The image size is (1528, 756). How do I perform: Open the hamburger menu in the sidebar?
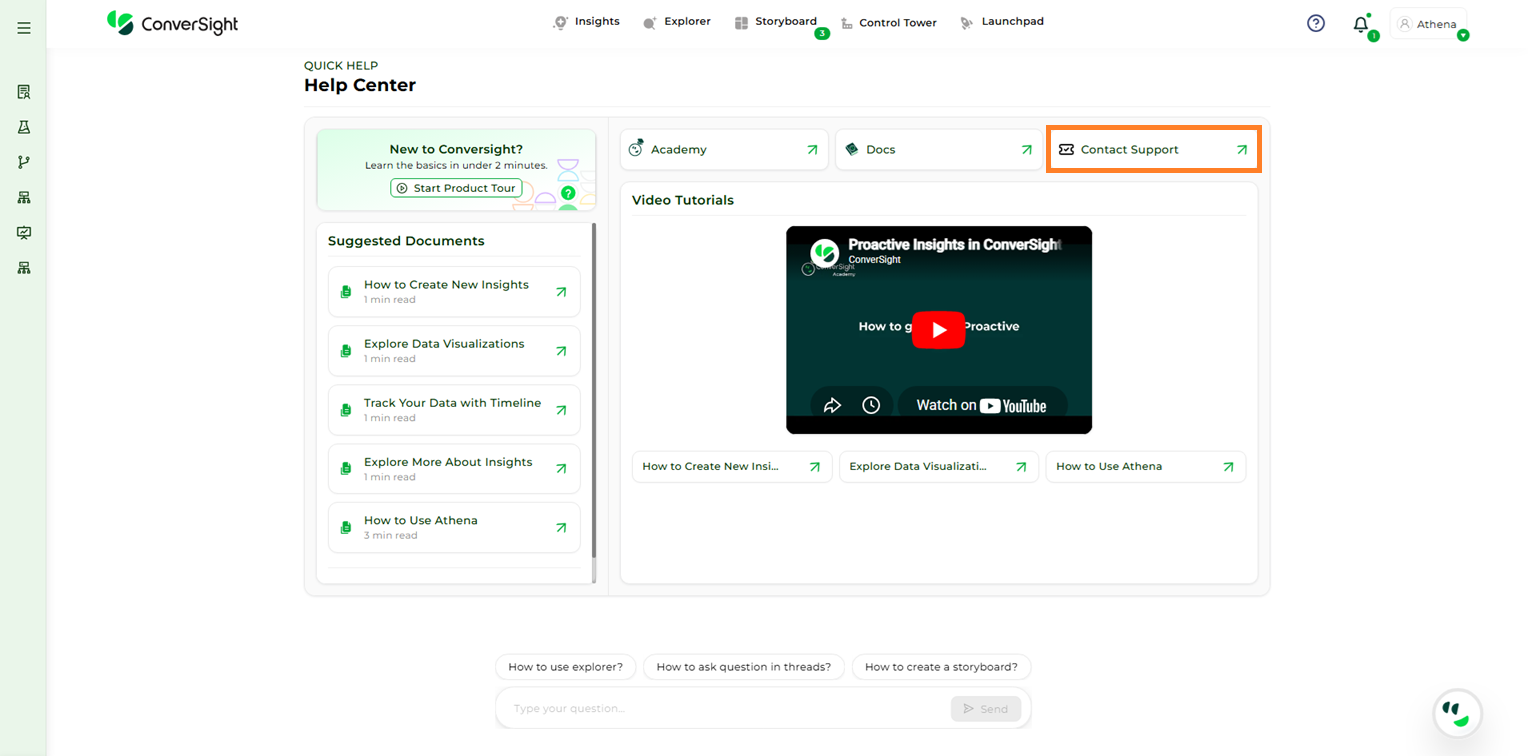click(x=24, y=28)
